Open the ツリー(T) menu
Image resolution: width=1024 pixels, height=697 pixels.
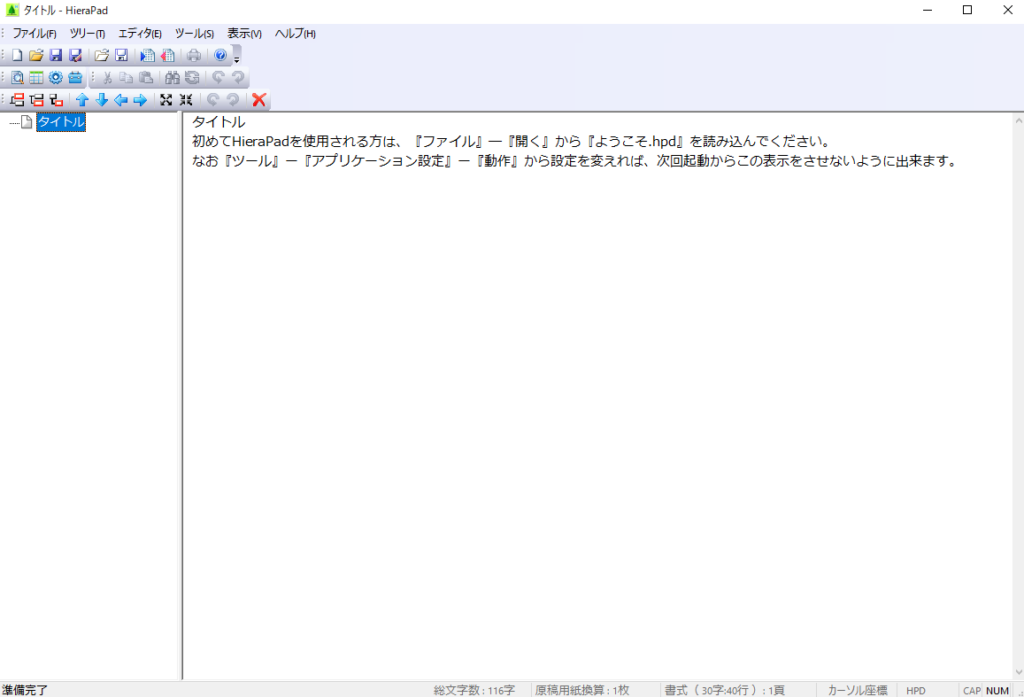88,33
